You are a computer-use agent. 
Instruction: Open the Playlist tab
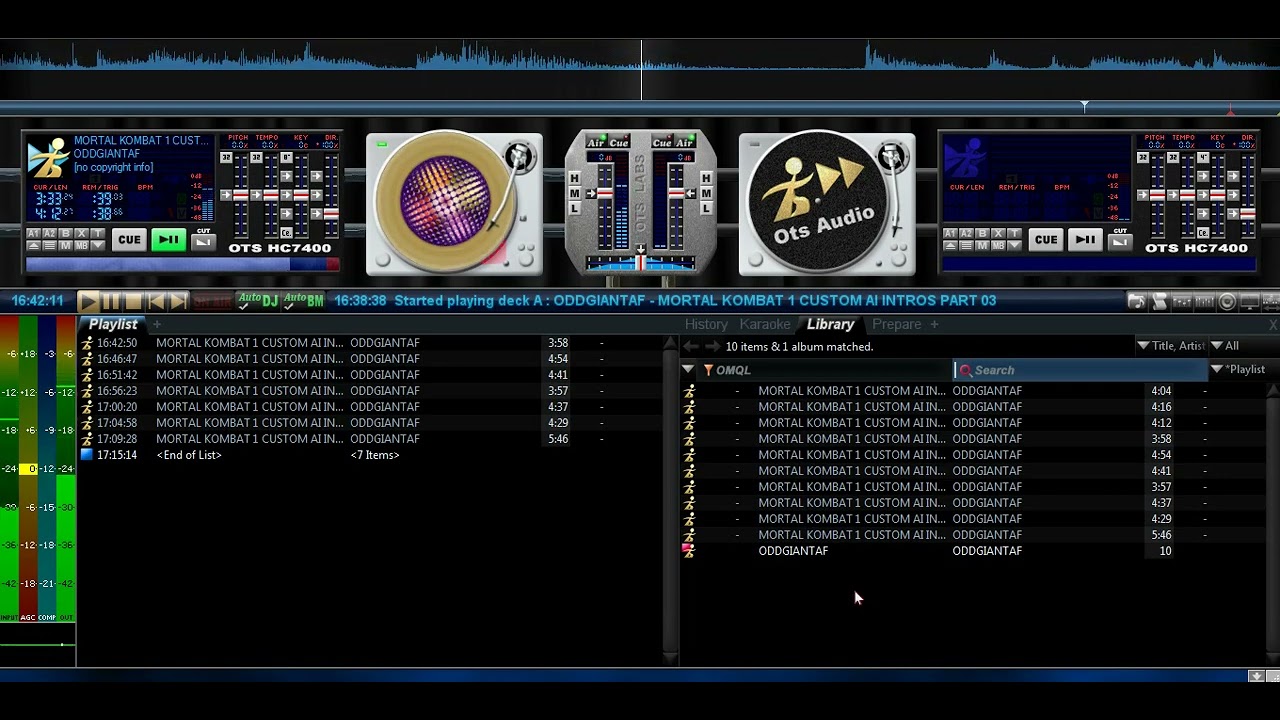coord(113,324)
